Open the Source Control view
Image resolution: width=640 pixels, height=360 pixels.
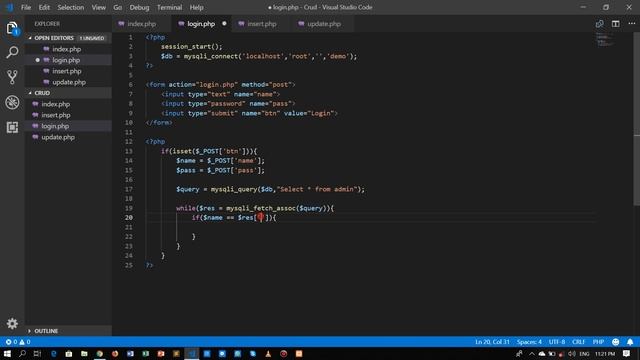(12, 77)
